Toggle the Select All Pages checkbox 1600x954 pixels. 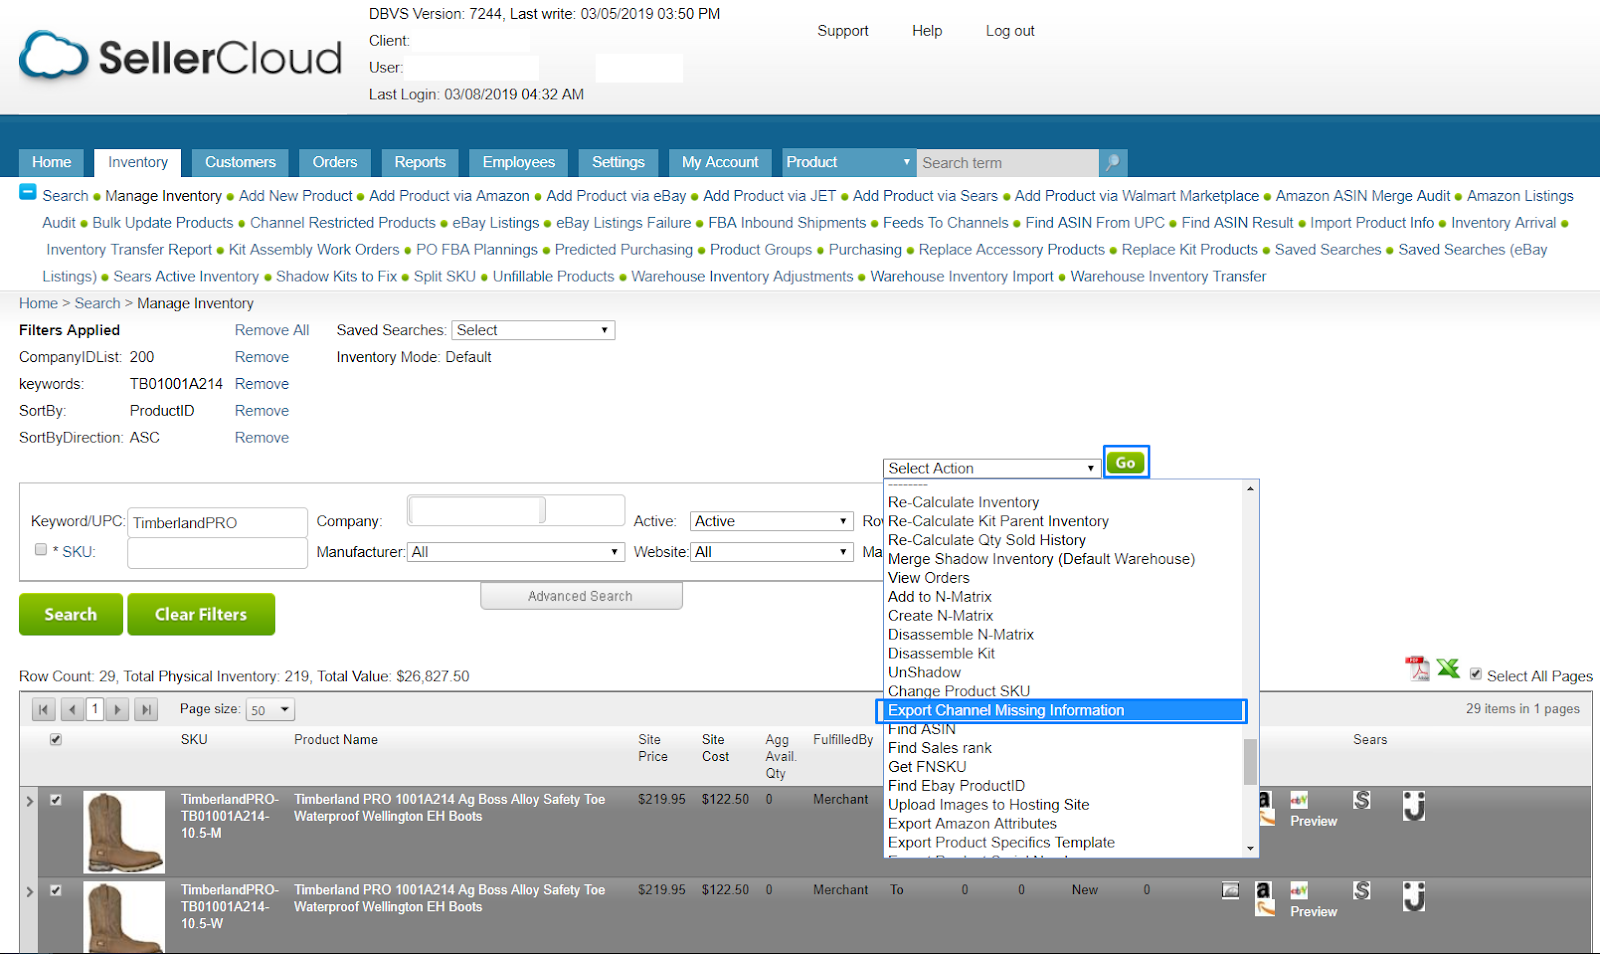[1476, 674]
